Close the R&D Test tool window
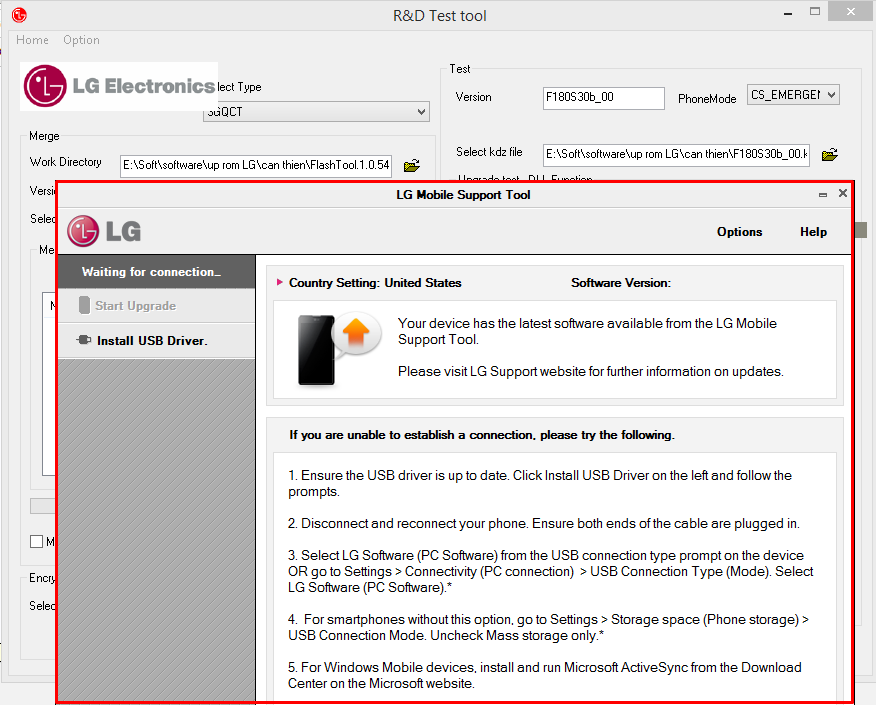876x705 pixels. click(x=850, y=11)
